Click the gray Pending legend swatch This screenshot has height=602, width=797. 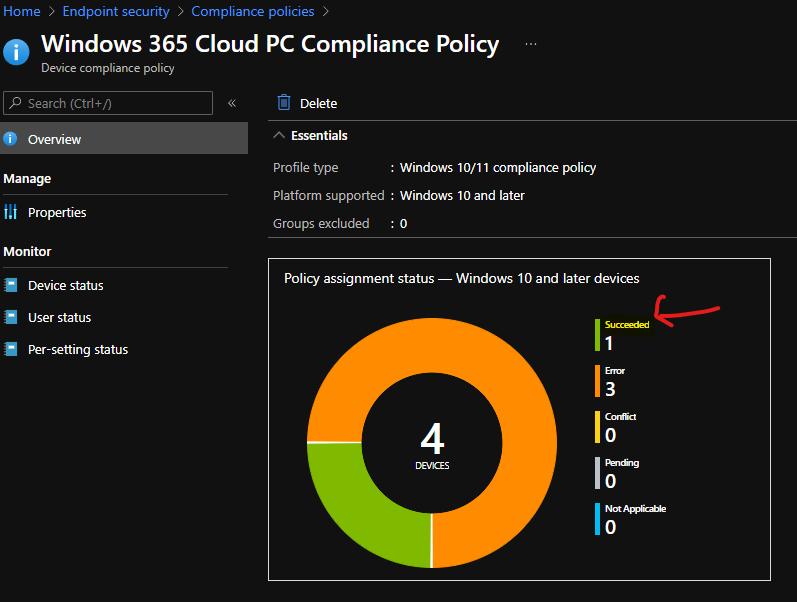(597, 473)
